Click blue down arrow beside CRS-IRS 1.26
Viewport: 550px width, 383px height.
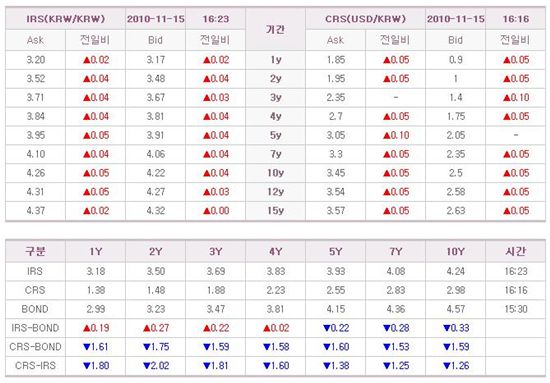(447, 366)
